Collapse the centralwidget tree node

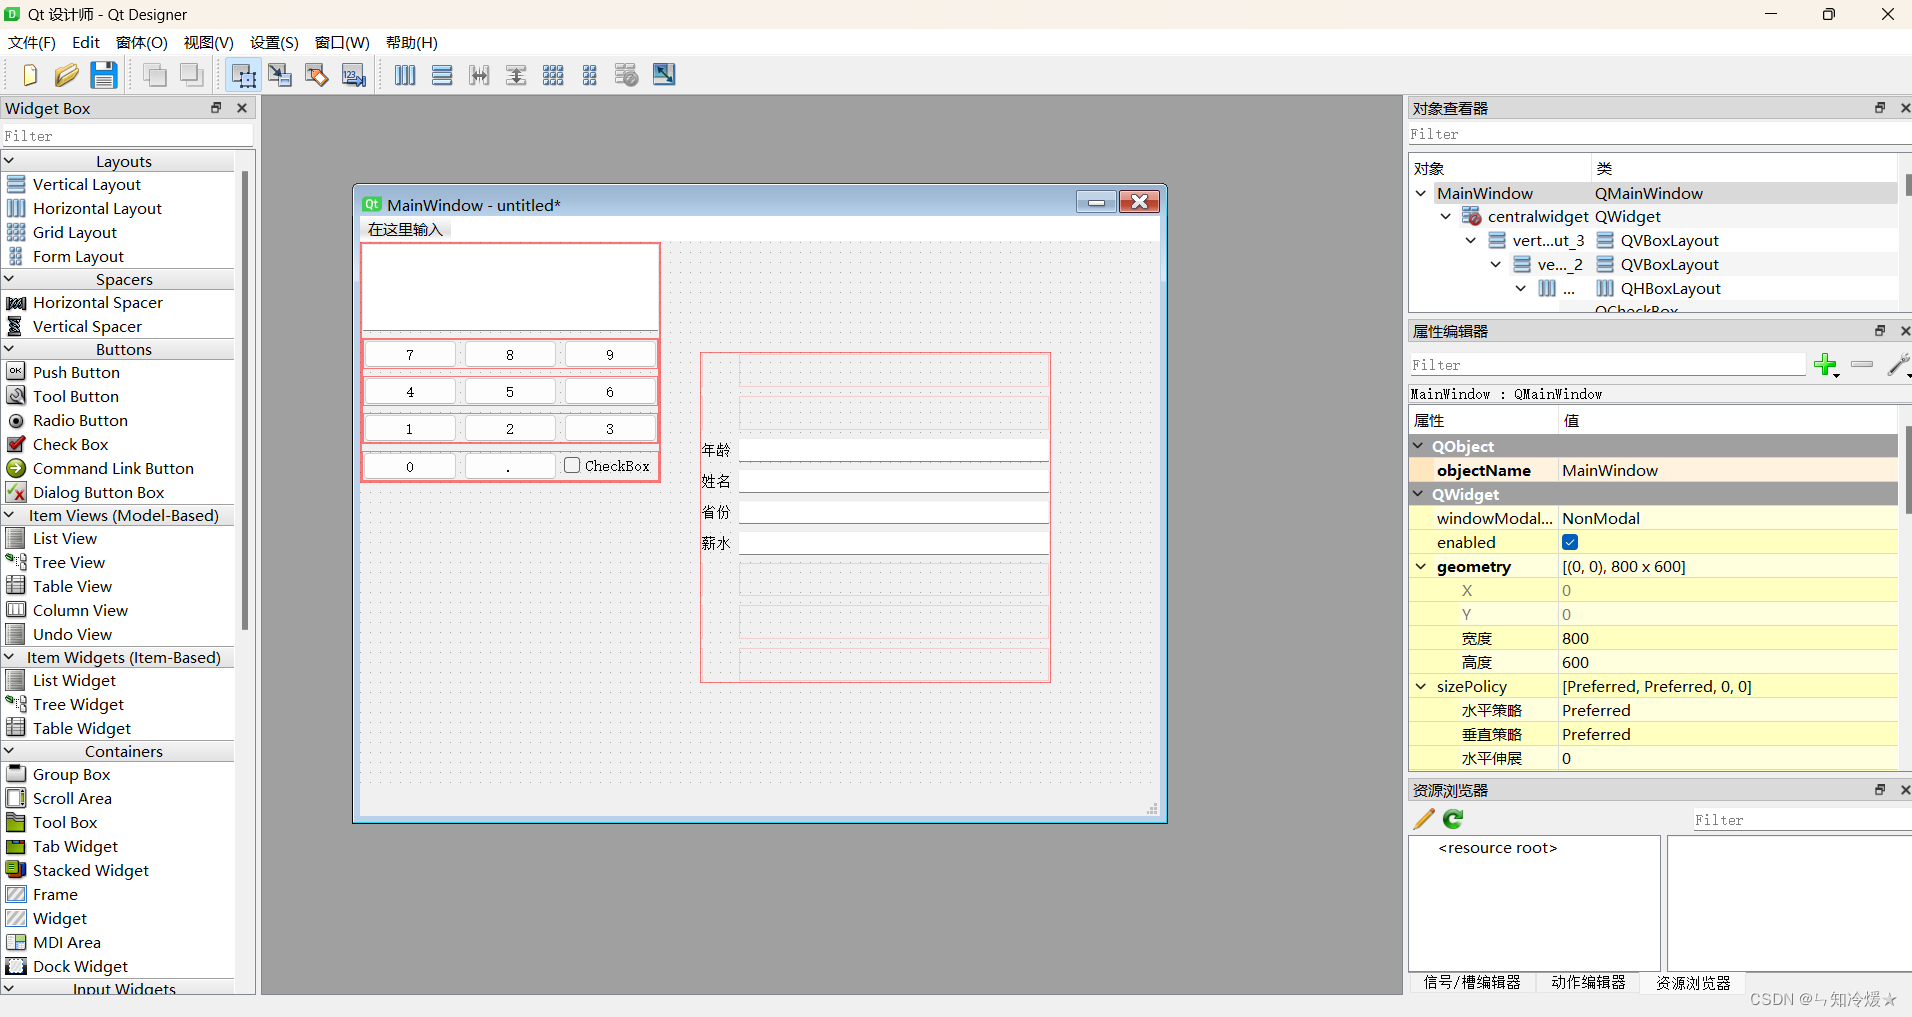click(x=1446, y=216)
